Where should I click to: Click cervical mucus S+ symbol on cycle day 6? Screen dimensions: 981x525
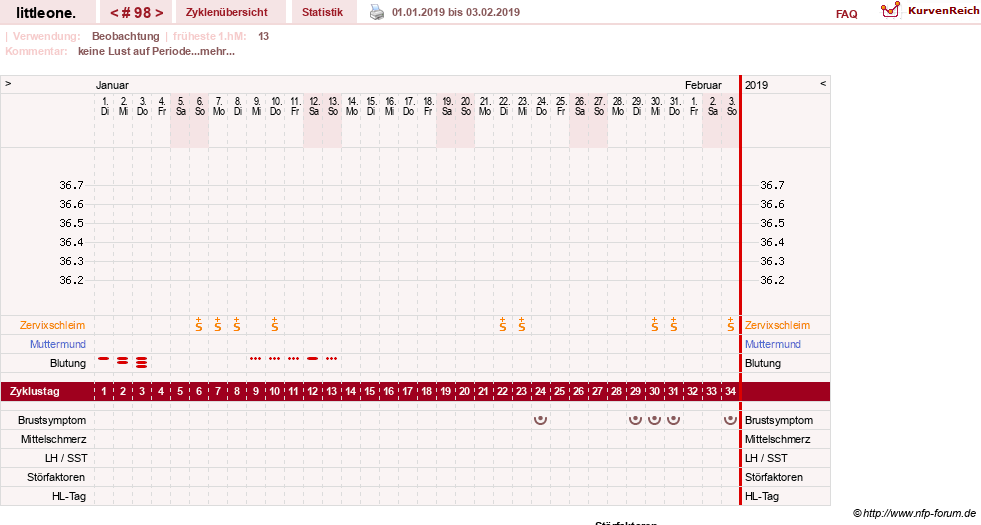[x=199, y=324]
